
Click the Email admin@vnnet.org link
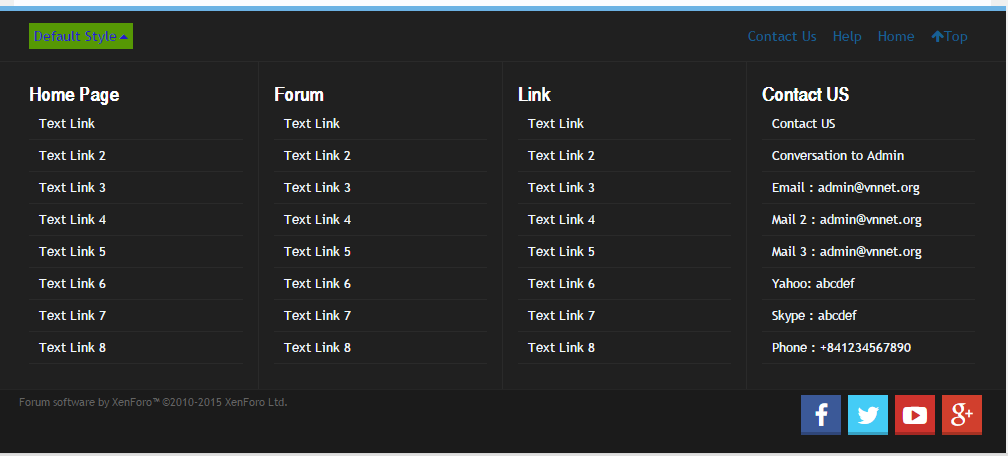(845, 187)
